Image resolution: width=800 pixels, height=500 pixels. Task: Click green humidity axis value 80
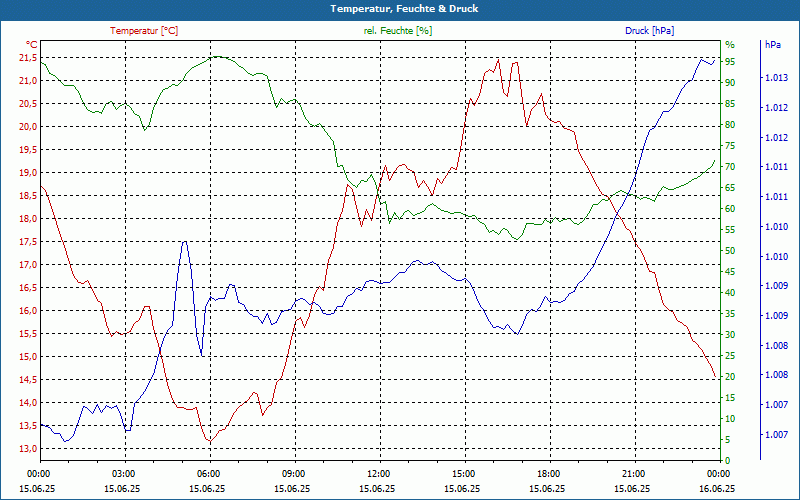tap(730, 124)
